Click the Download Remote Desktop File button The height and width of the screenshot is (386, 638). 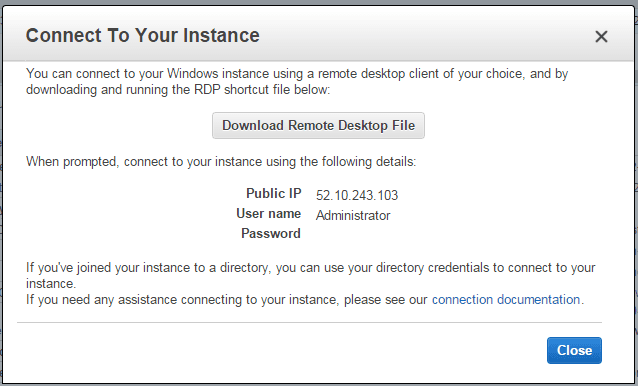[318, 125]
